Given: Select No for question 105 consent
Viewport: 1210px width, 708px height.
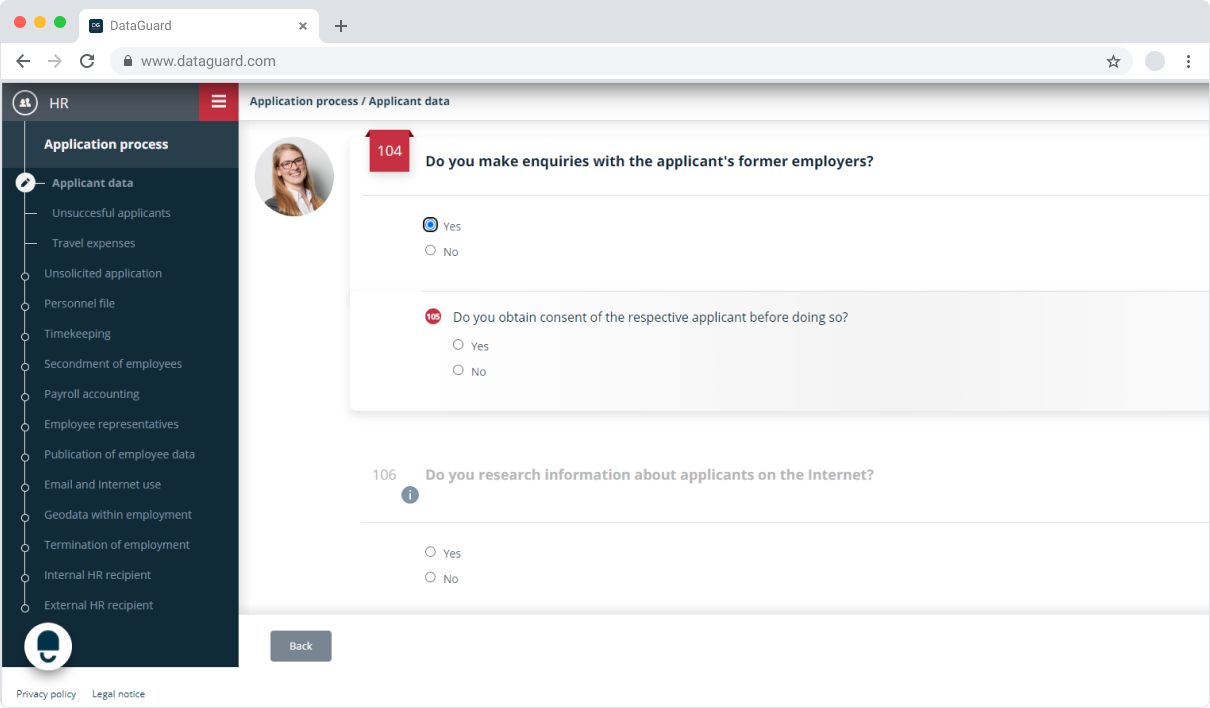Looking at the screenshot, I should click(458, 370).
